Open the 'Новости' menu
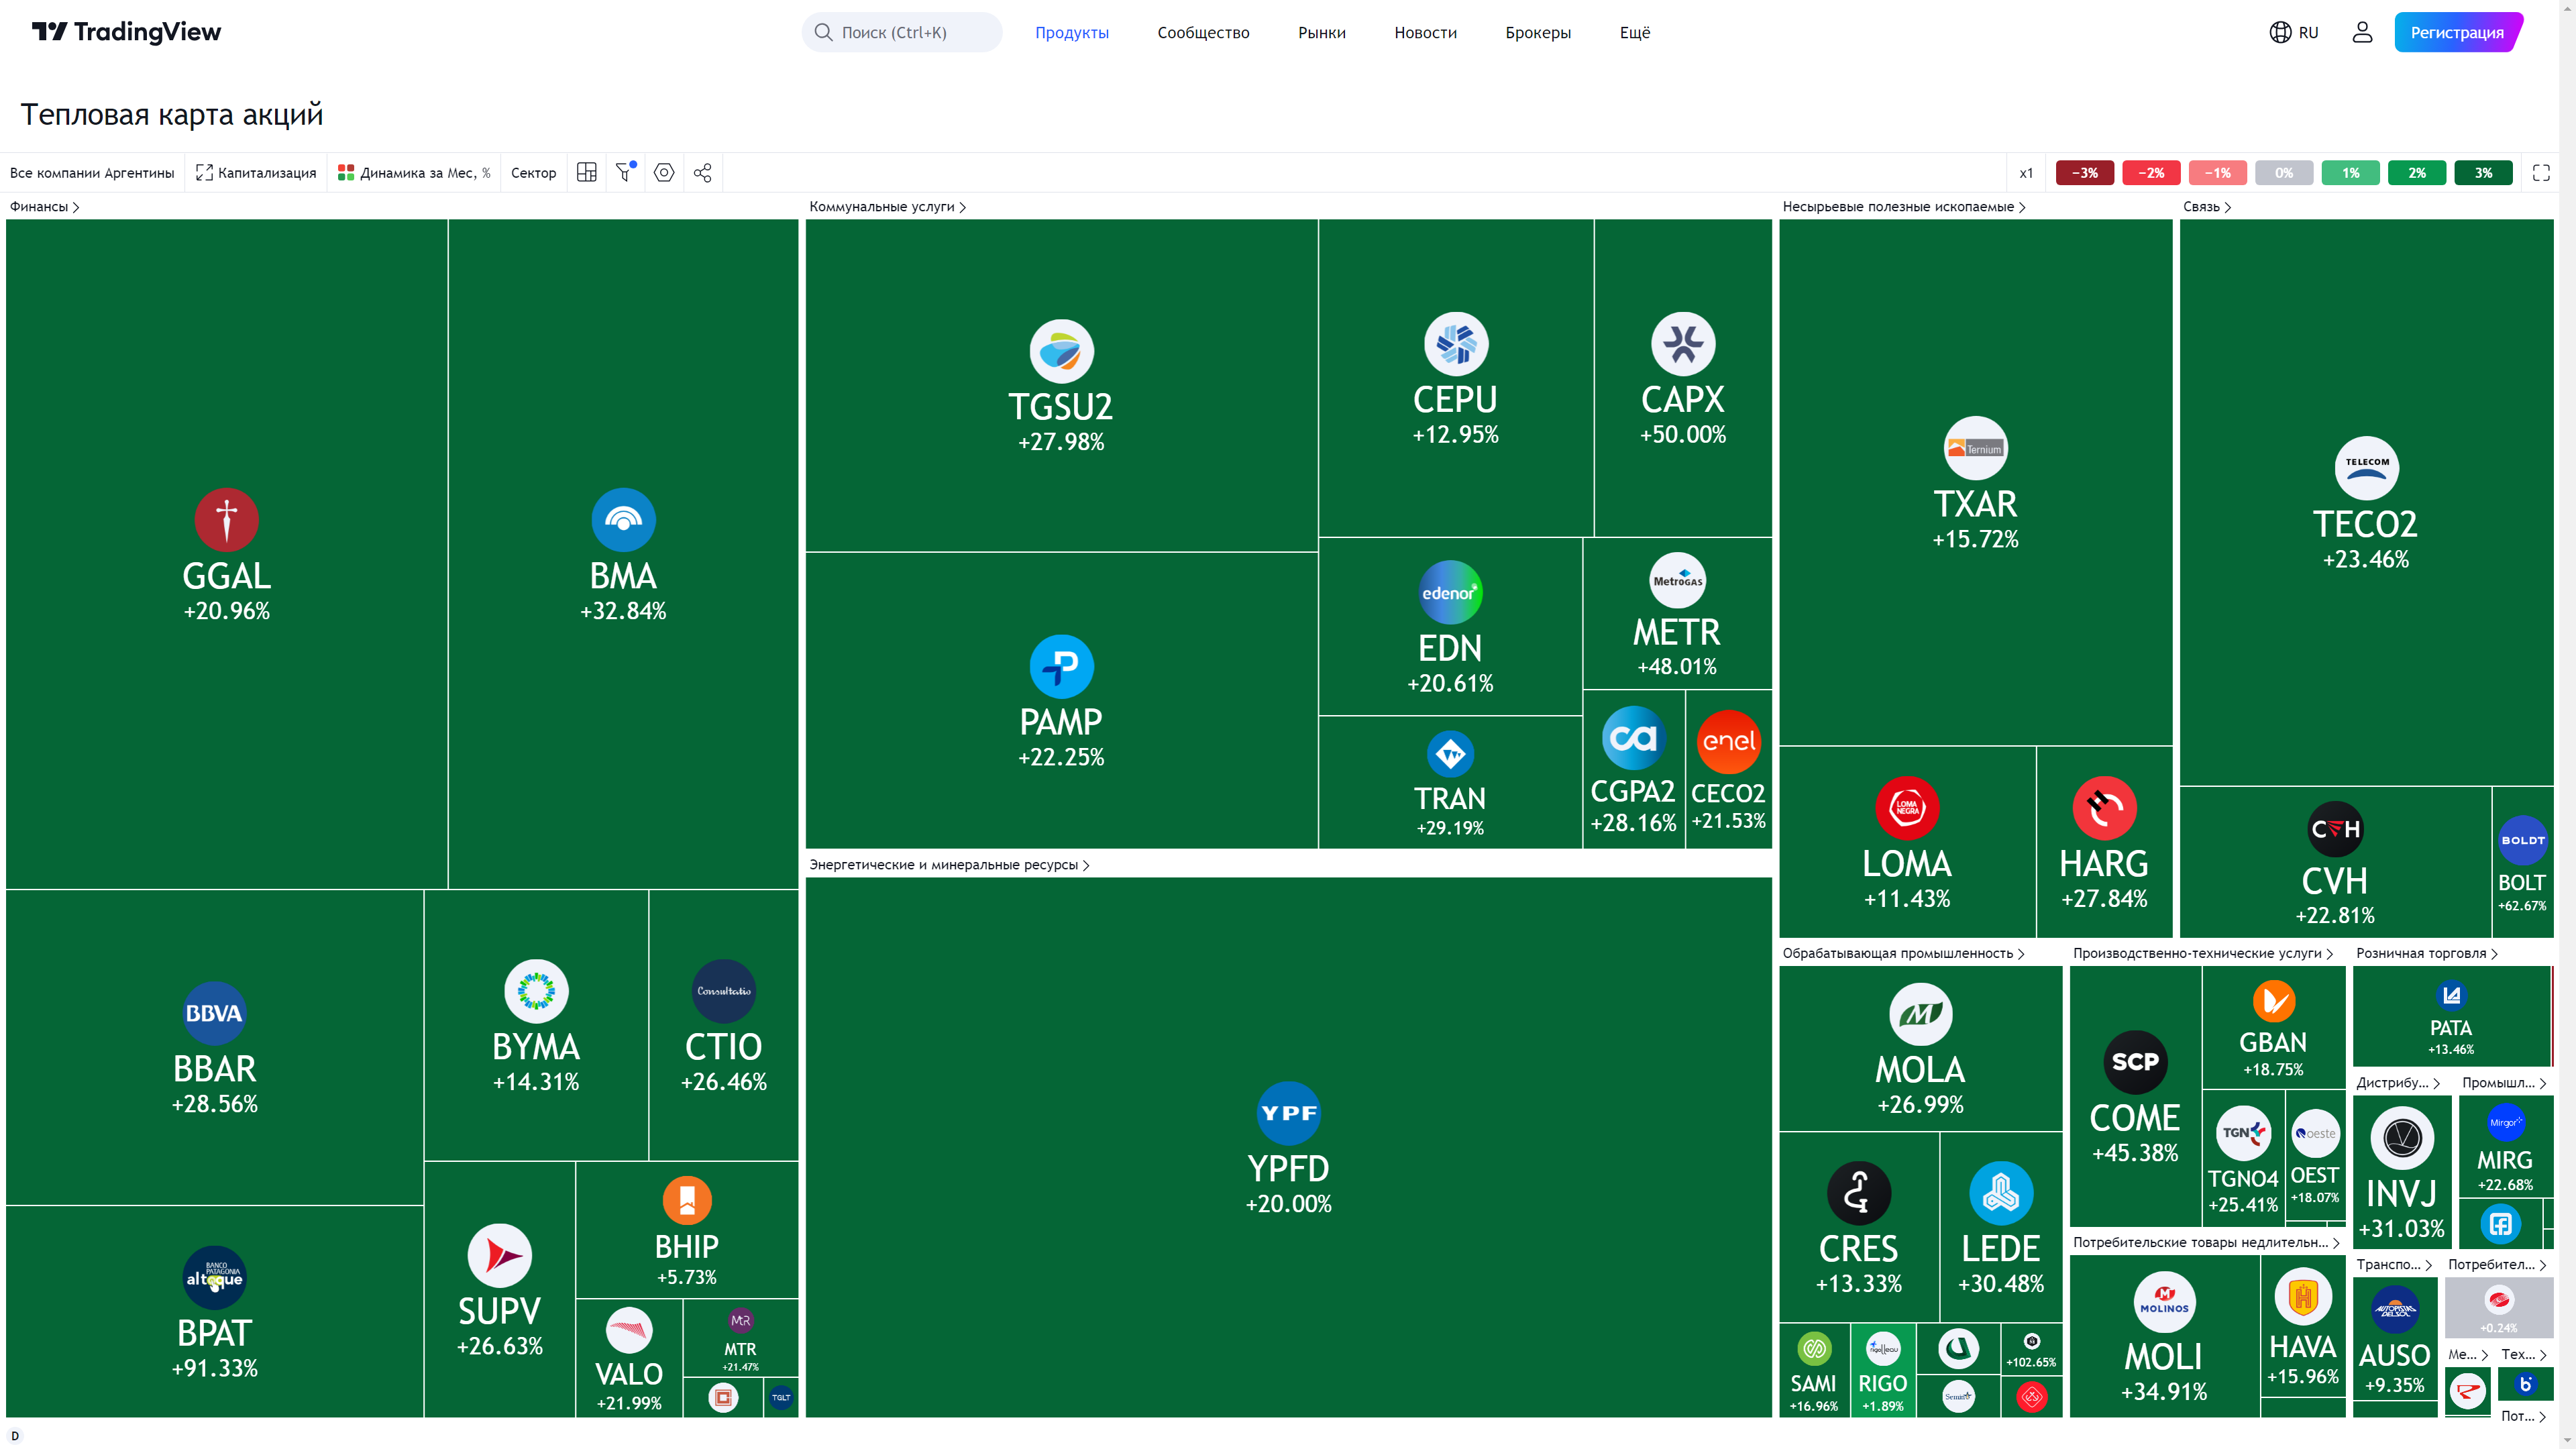2576x1449 pixels. [1425, 32]
